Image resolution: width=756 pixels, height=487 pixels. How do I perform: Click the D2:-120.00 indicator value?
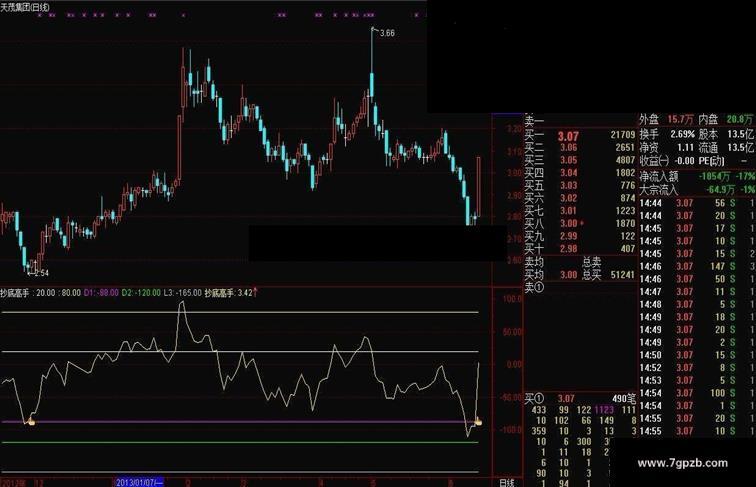pos(141,292)
